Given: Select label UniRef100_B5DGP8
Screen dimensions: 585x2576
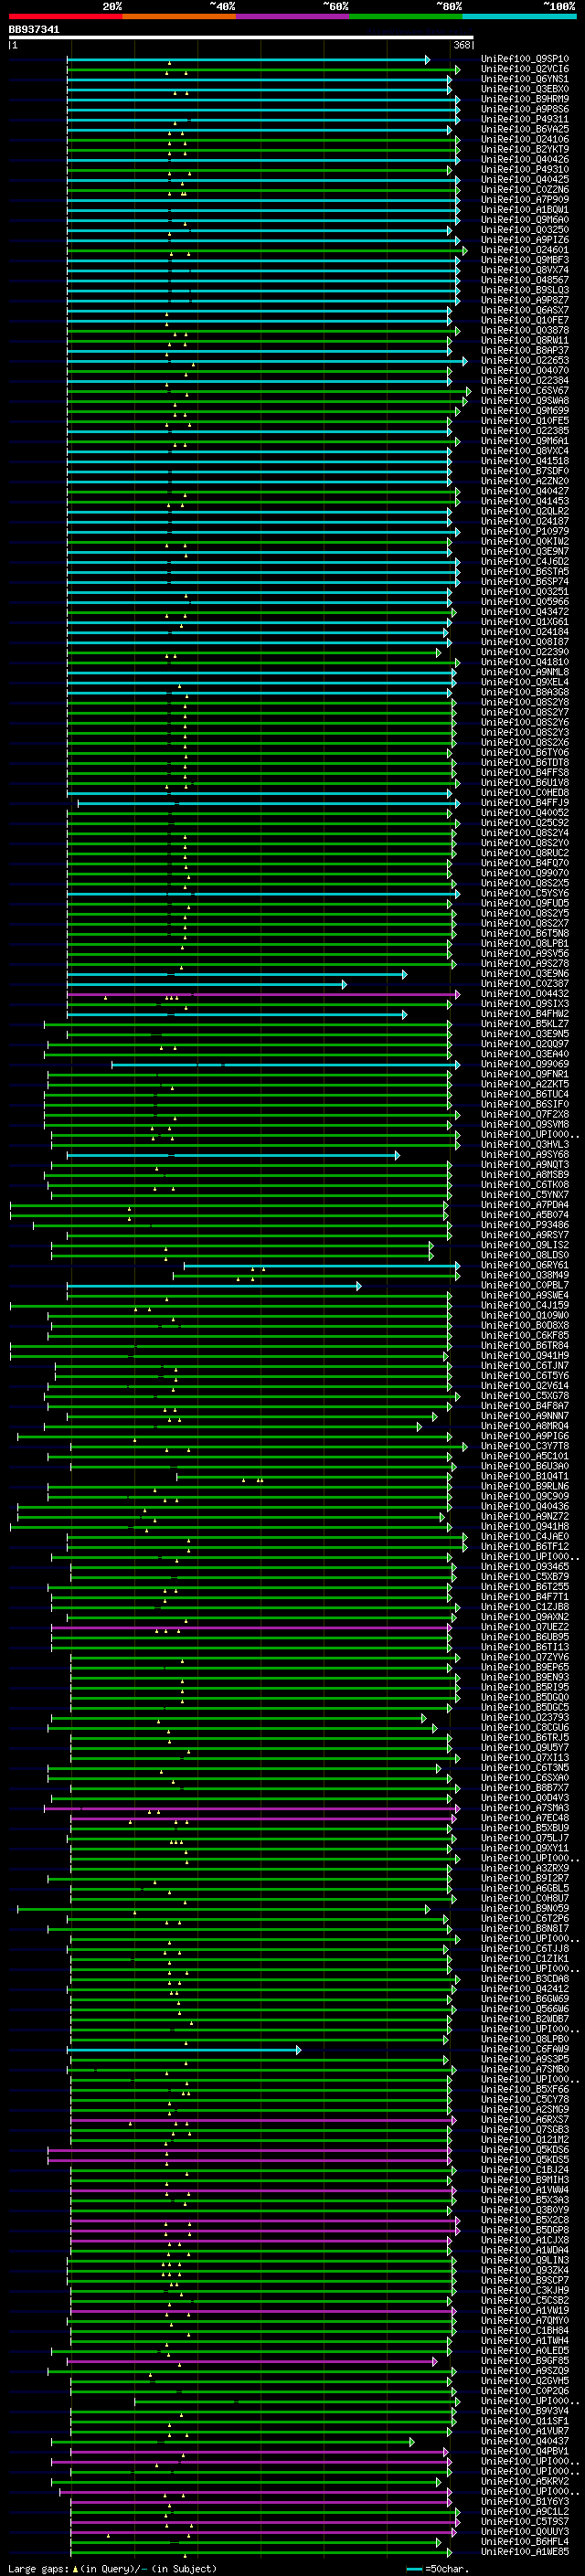Looking at the screenshot, I should [525, 2230].
